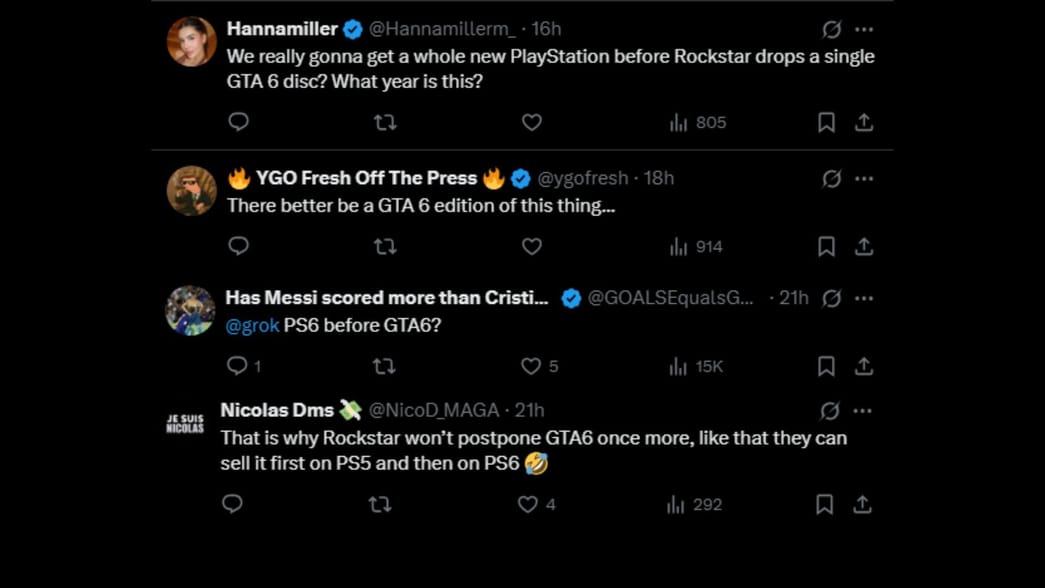Reply to the YGO Fresh GTA 6 tweet

[237, 246]
